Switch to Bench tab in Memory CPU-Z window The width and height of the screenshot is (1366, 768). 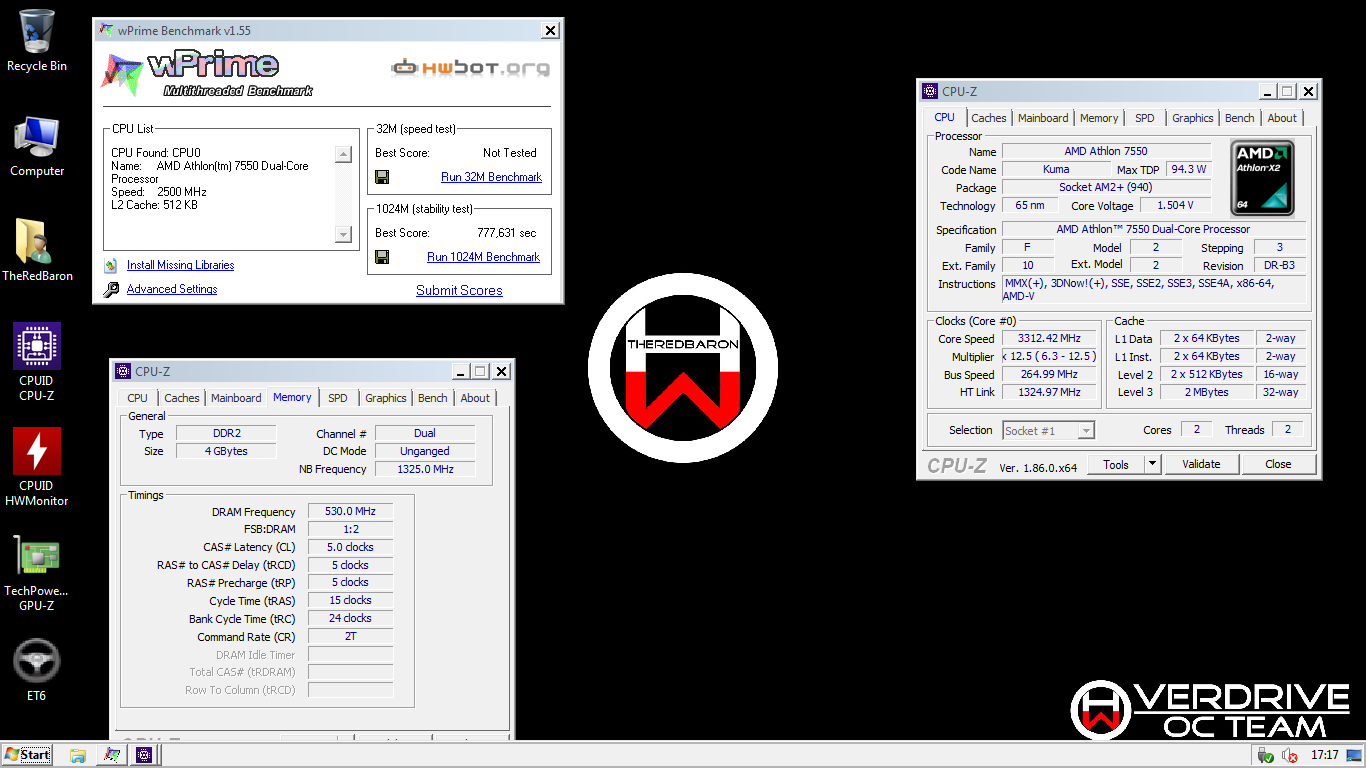point(433,398)
